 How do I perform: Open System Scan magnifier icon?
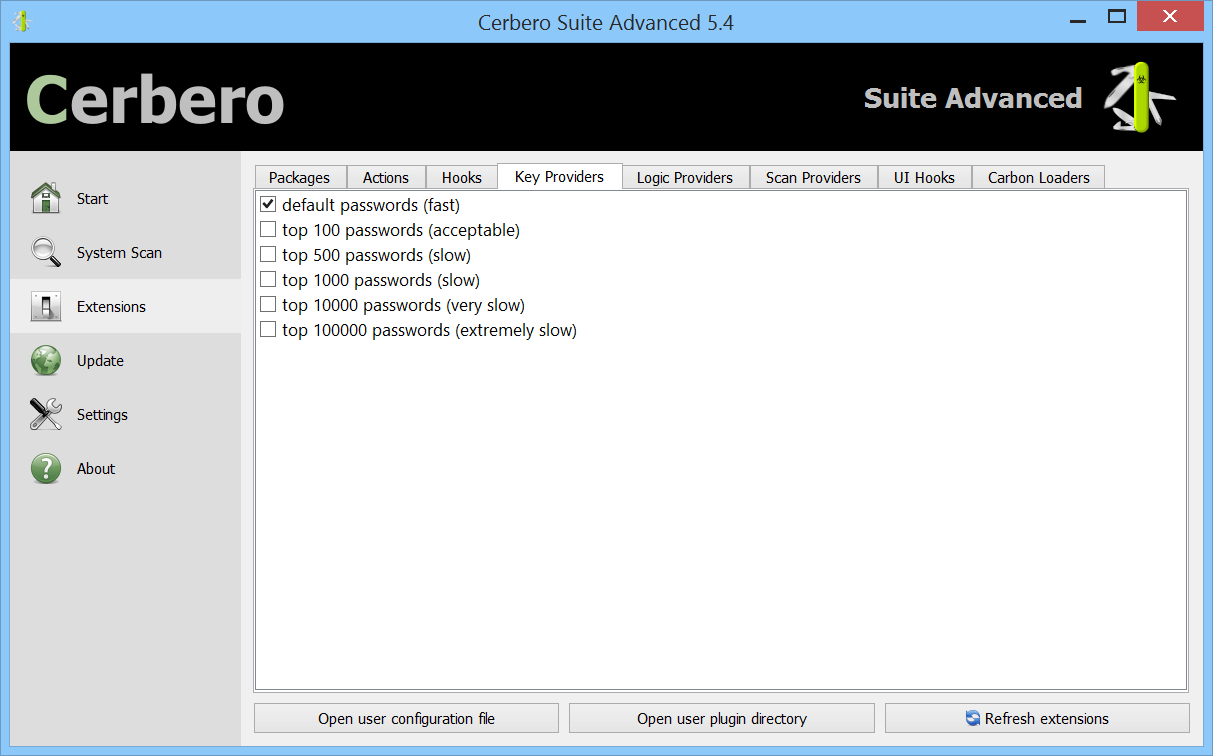pos(46,252)
